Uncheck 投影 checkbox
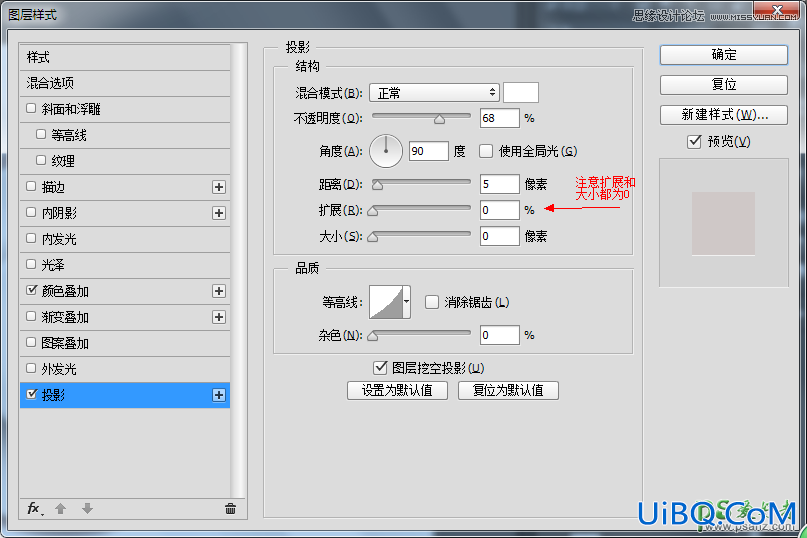The image size is (807, 538). click(x=31, y=394)
